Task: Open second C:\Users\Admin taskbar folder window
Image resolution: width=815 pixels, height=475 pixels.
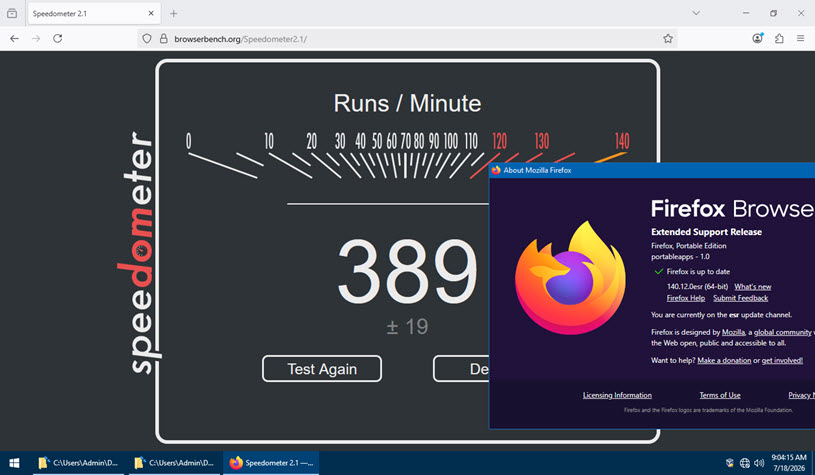Action: pyautogui.click(x=174, y=463)
